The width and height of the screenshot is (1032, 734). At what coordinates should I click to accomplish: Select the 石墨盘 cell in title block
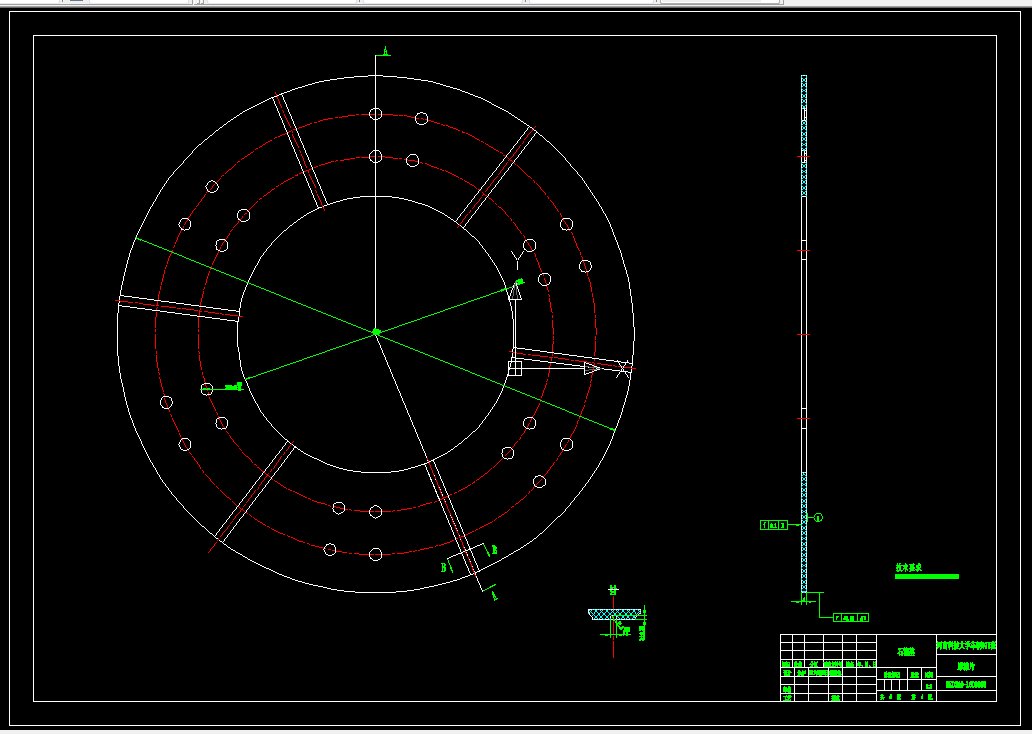coord(906,652)
